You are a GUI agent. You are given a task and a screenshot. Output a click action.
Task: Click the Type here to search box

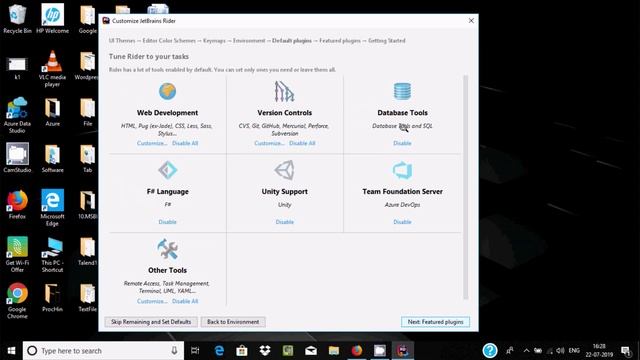click(103, 351)
